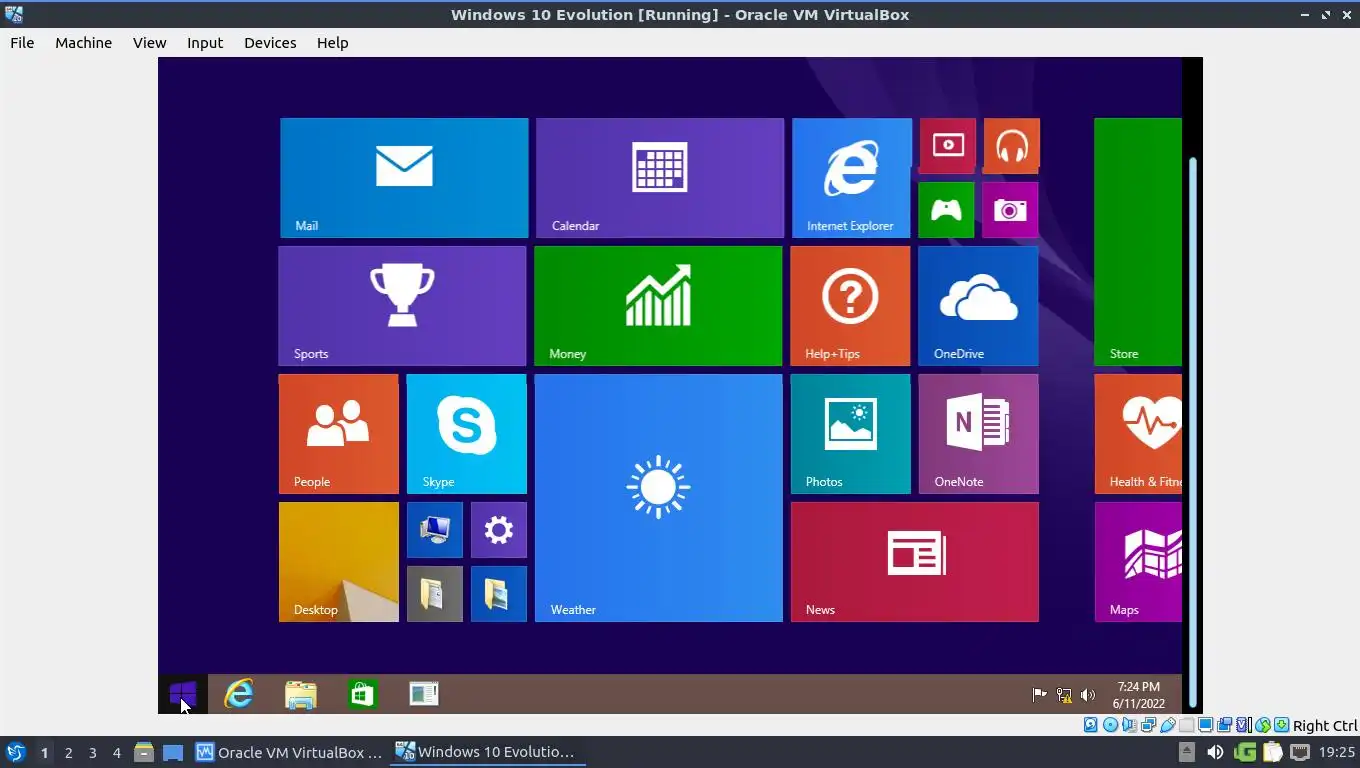Open the OneNote tile
The height and width of the screenshot is (768, 1360).
(x=978, y=434)
